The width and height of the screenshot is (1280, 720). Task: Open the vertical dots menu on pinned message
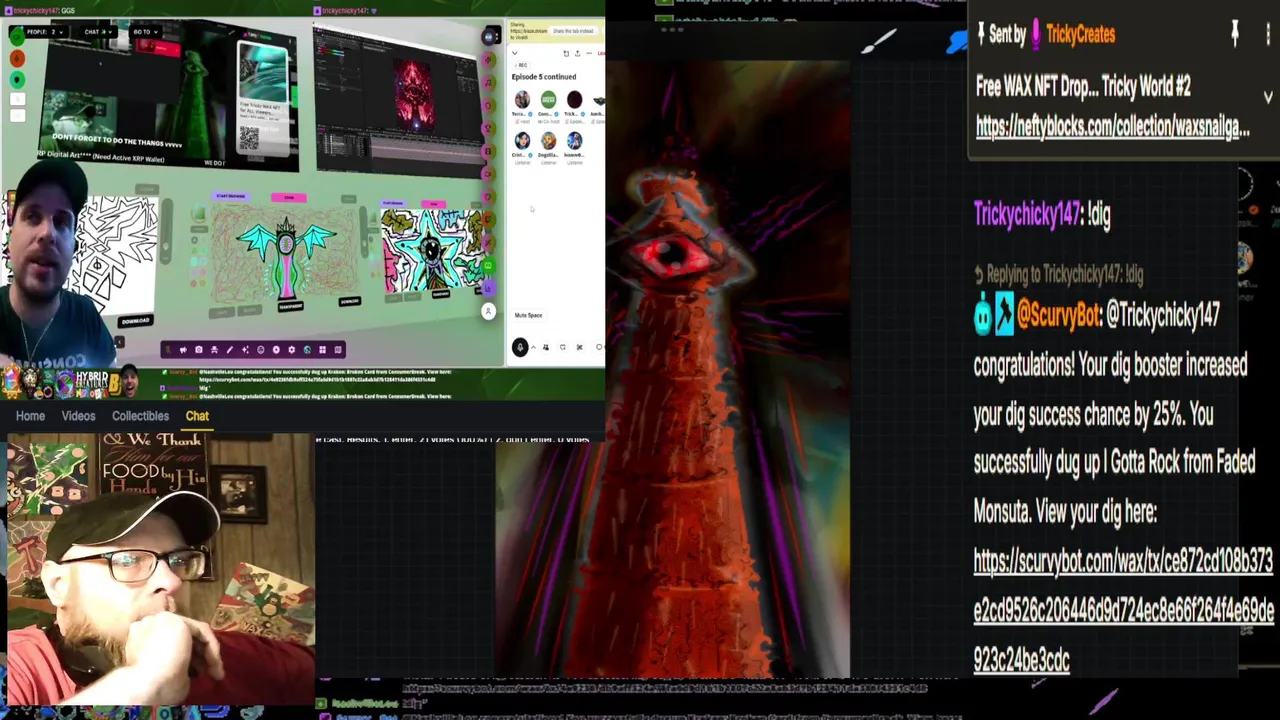click(1268, 34)
